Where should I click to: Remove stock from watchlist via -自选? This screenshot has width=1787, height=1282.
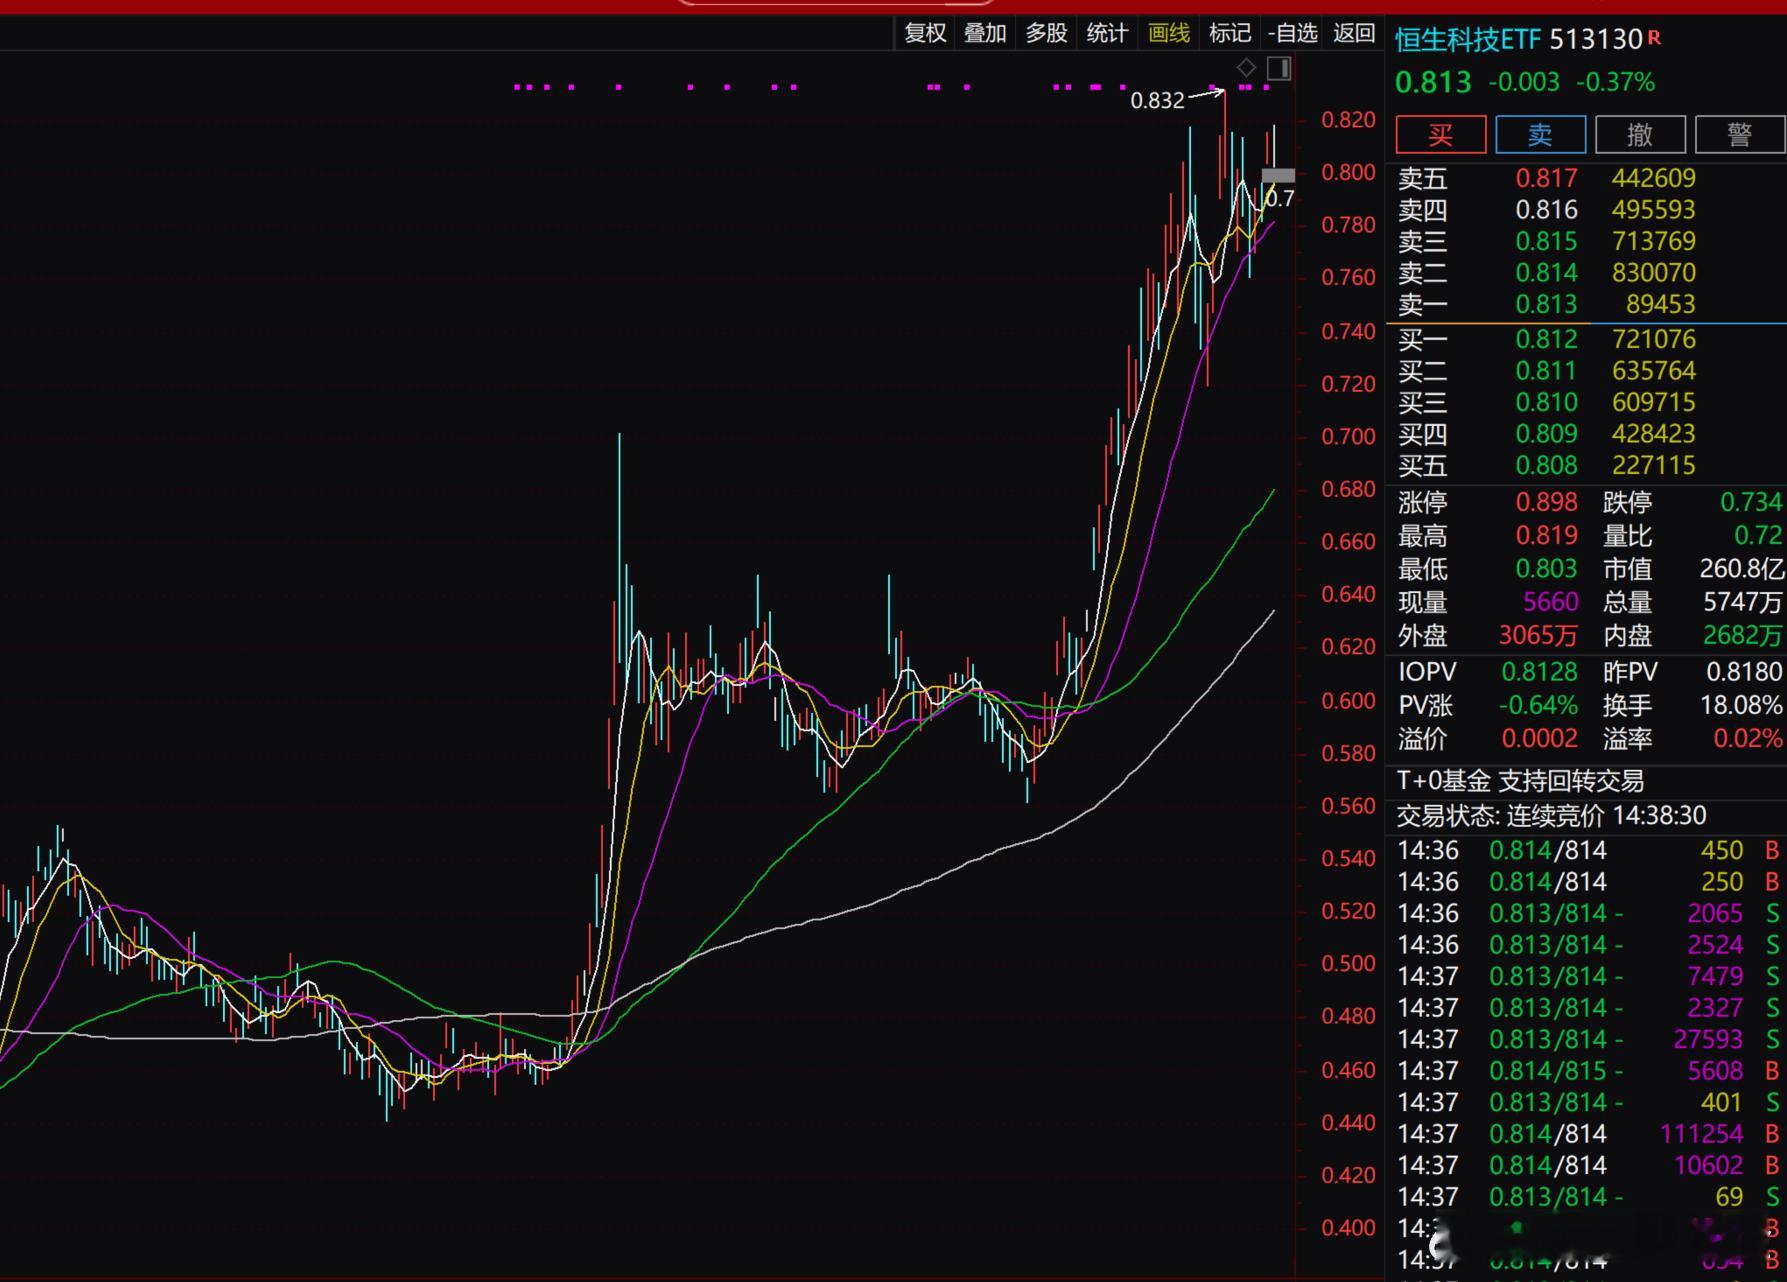tap(1293, 33)
